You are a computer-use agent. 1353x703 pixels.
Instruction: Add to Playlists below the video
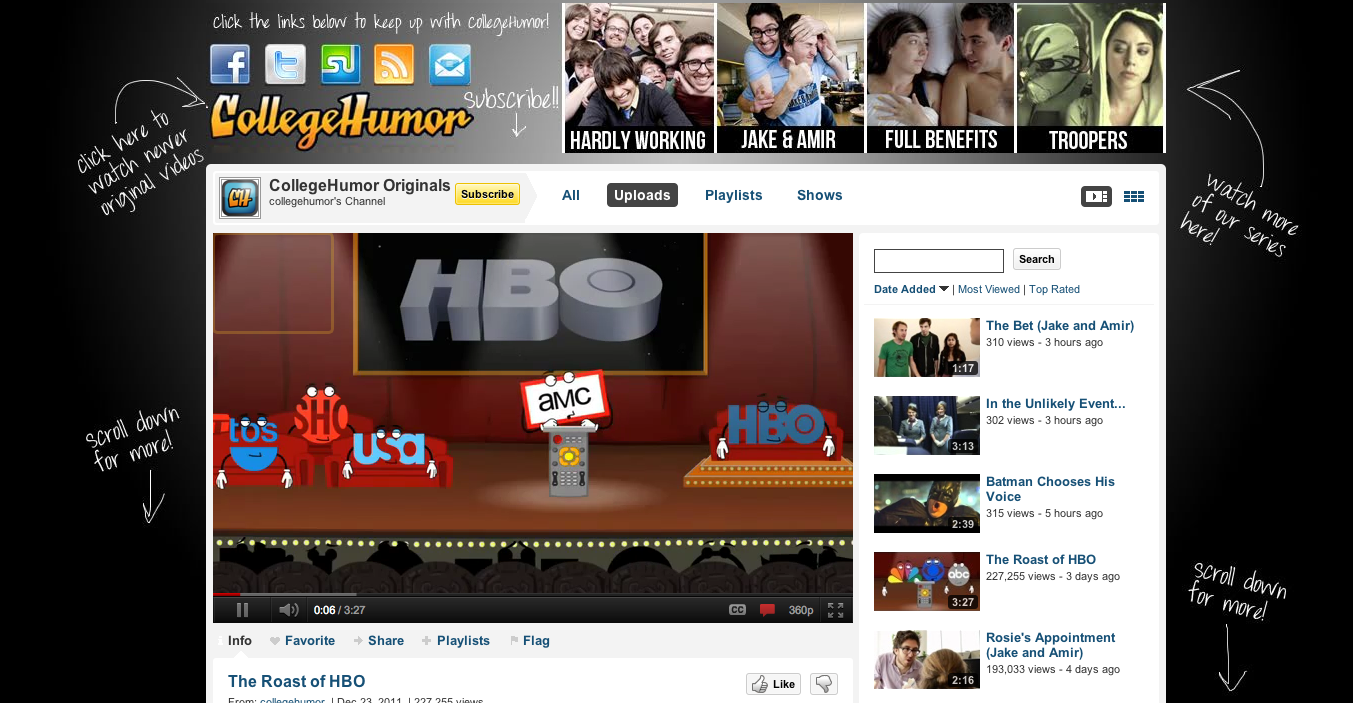[456, 641]
